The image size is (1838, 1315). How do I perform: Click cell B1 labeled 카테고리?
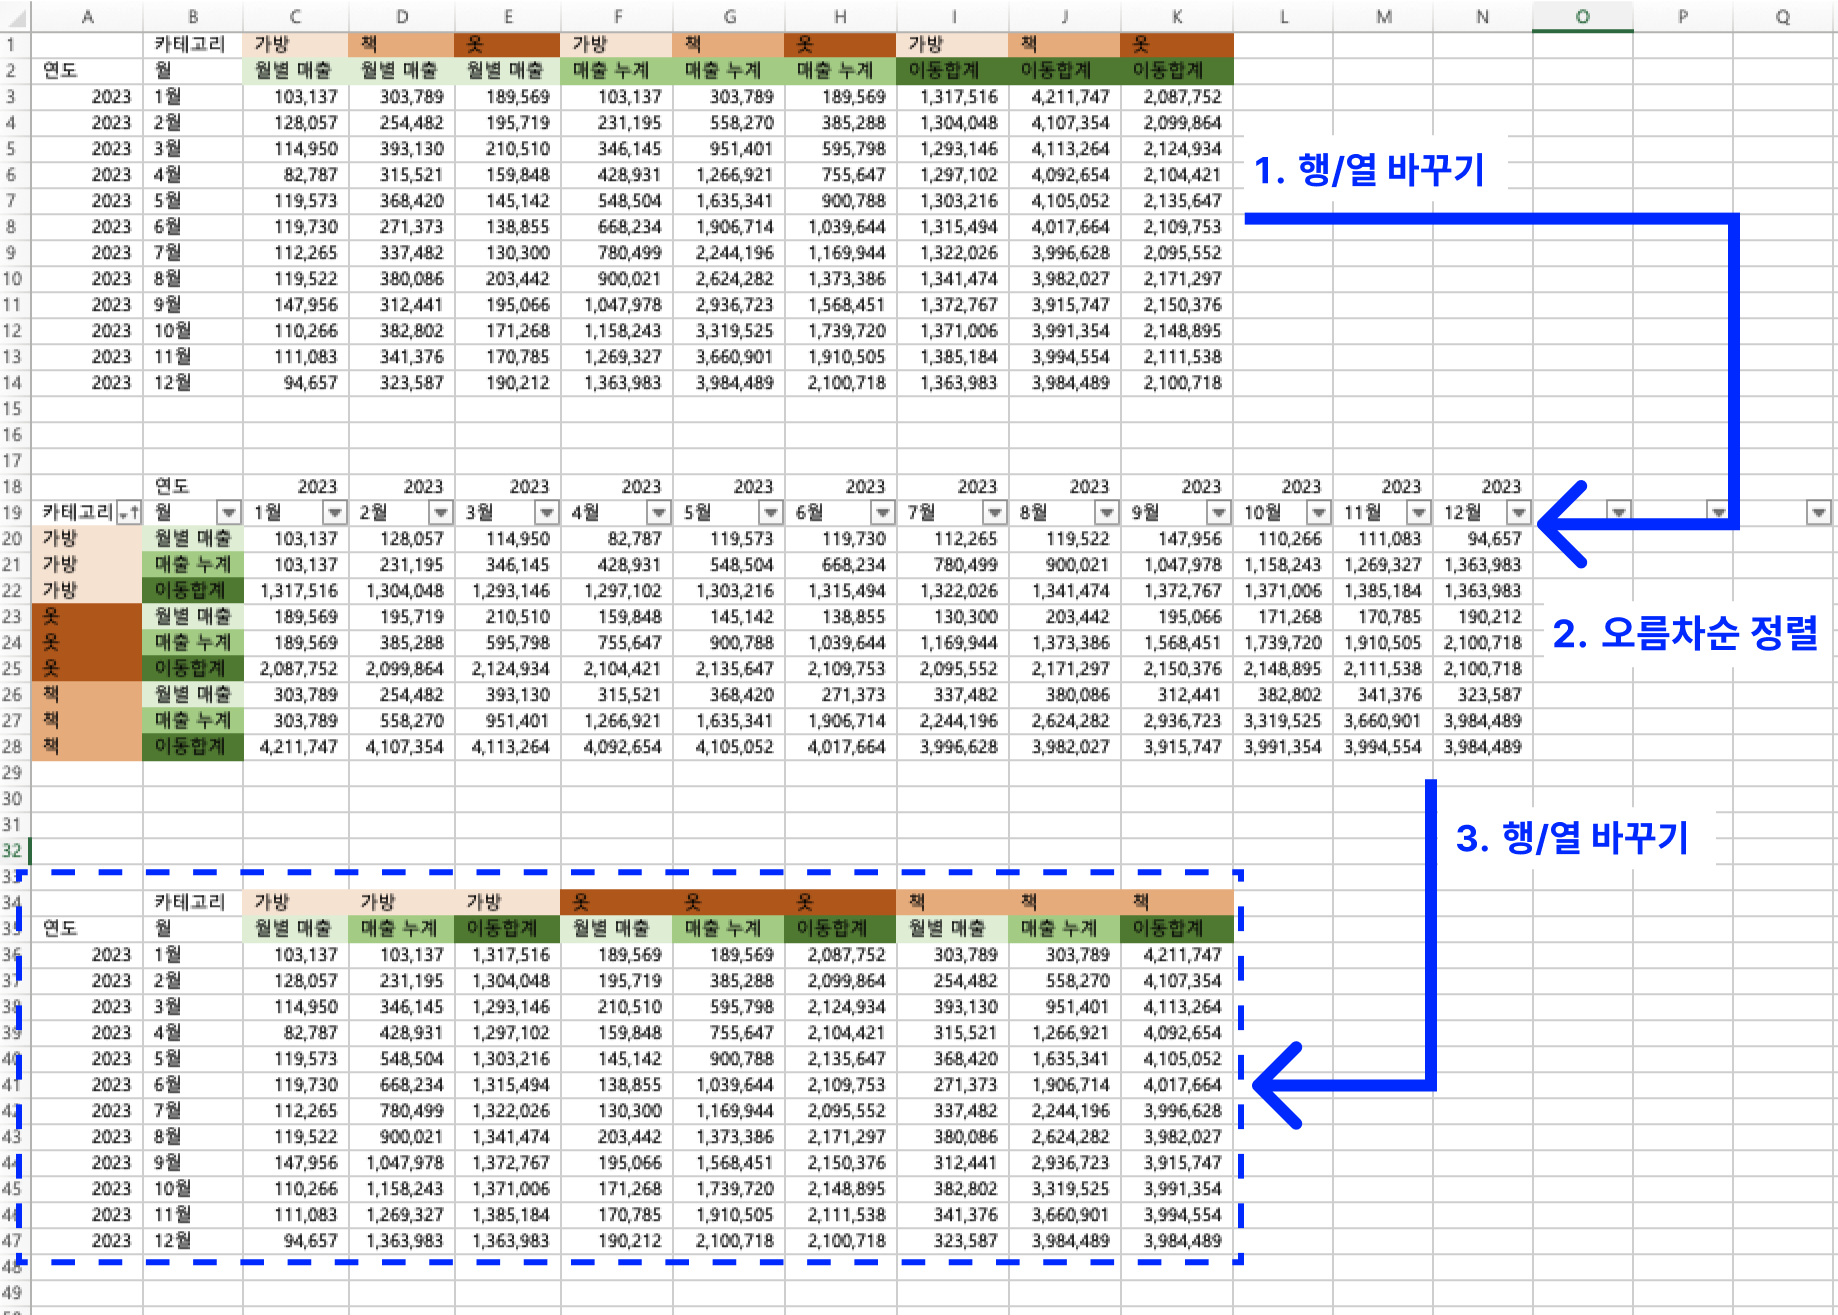coord(193,45)
